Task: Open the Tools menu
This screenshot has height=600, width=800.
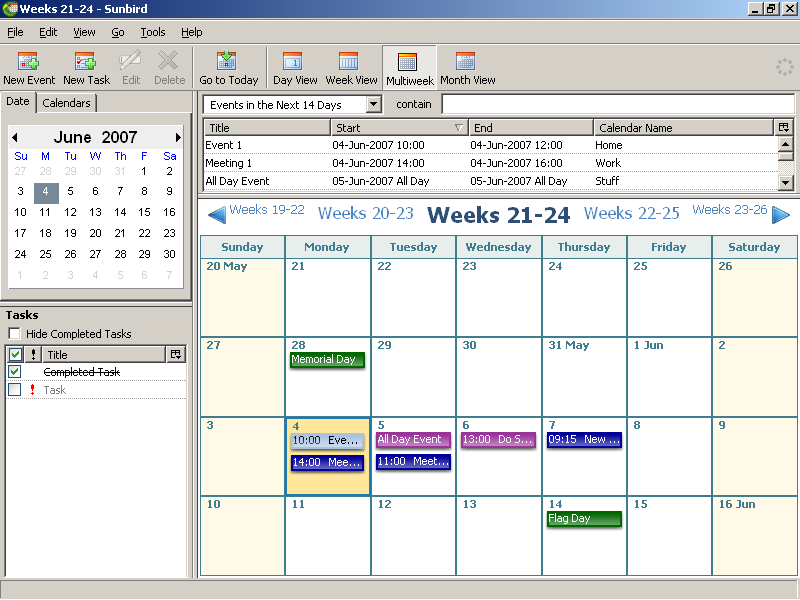Action: (153, 32)
